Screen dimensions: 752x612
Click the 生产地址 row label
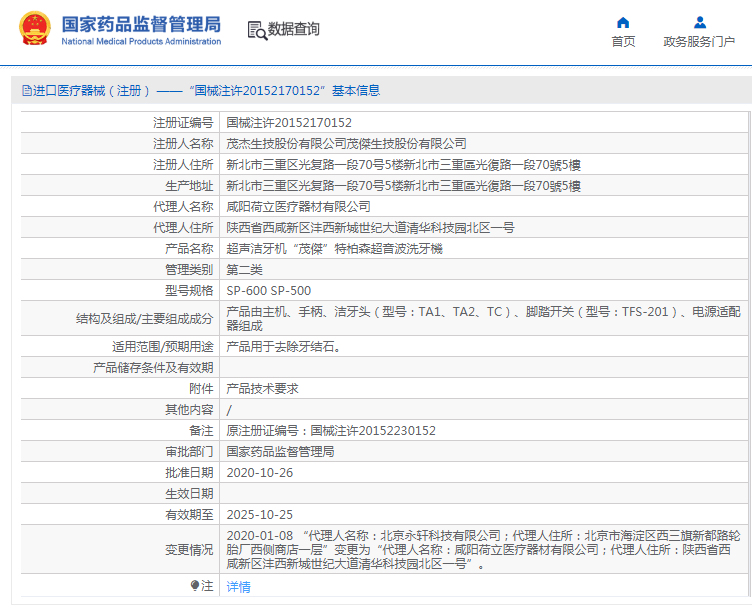pyautogui.click(x=189, y=186)
